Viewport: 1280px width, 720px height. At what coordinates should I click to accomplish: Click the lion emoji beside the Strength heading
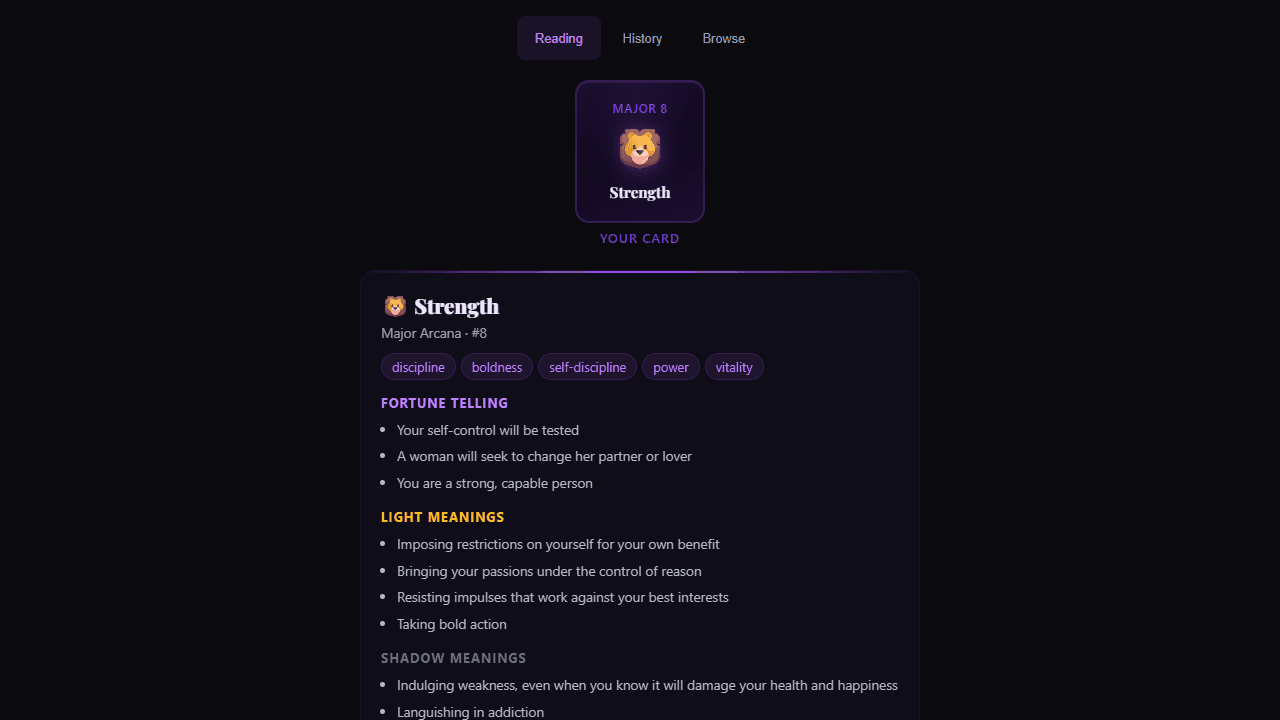pos(395,306)
